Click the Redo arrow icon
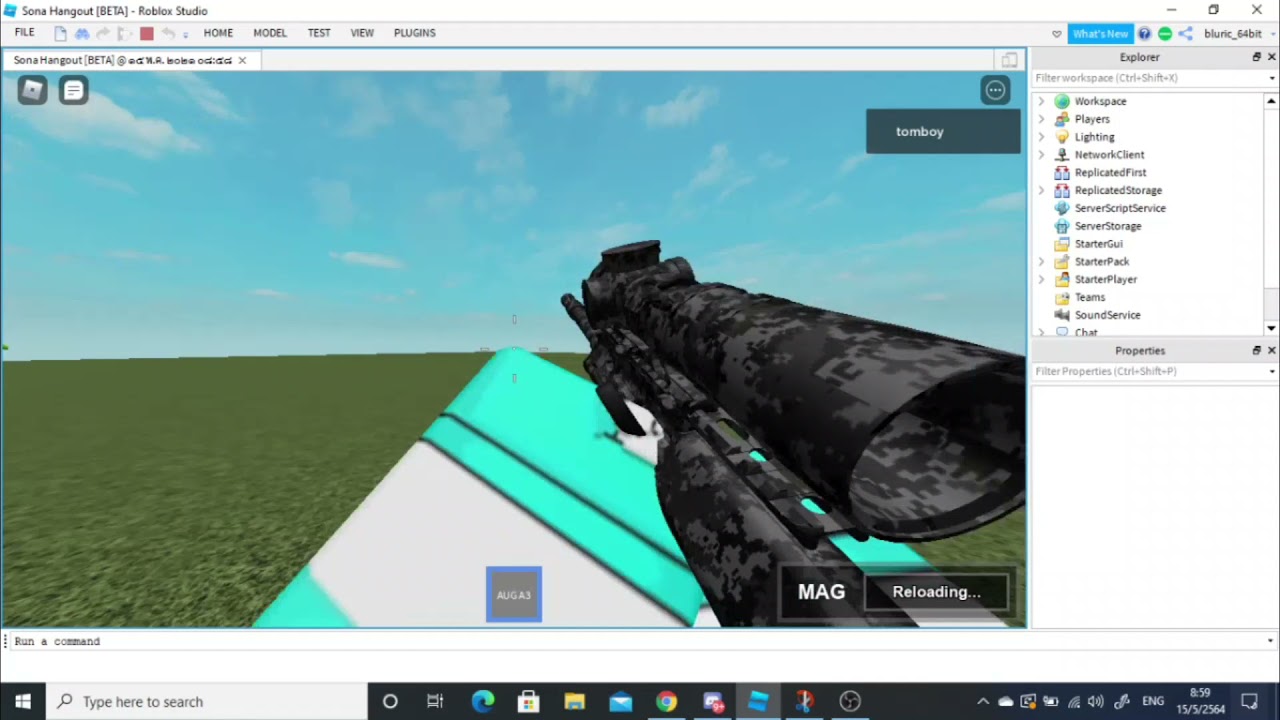The height and width of the screenshot is (720, 1280). [104, 33]
